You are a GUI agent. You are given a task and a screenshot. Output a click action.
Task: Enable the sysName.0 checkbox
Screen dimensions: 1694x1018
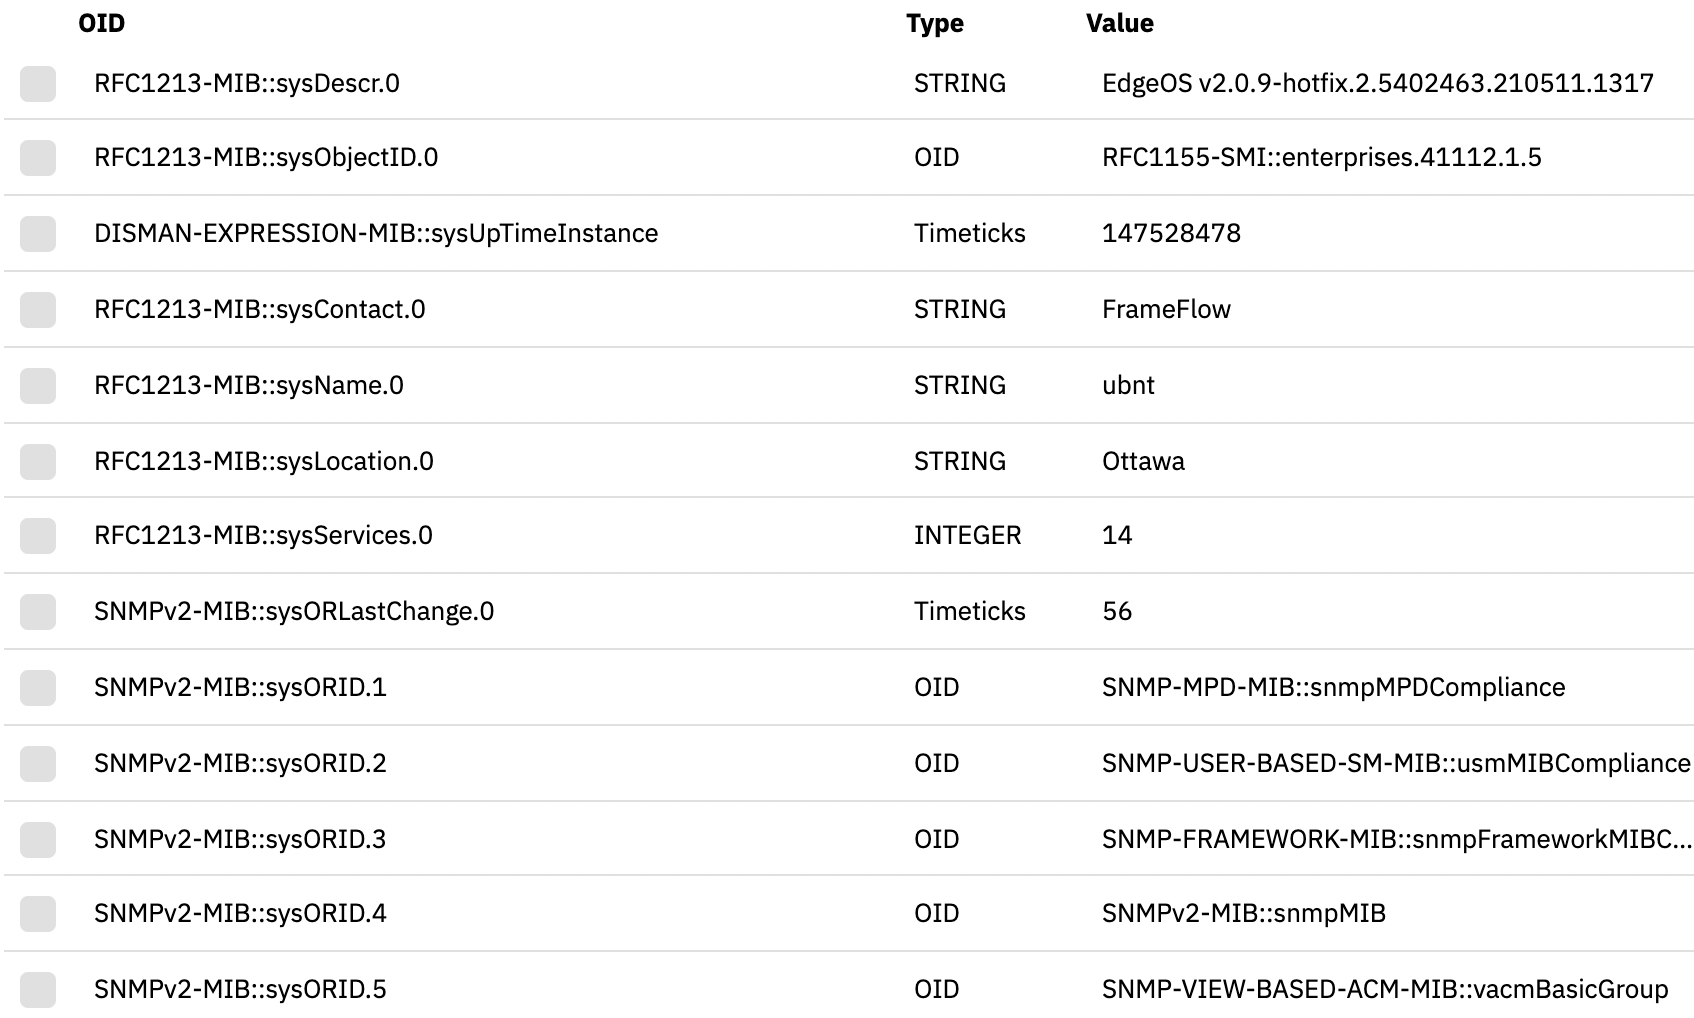[x=38, y=386]
